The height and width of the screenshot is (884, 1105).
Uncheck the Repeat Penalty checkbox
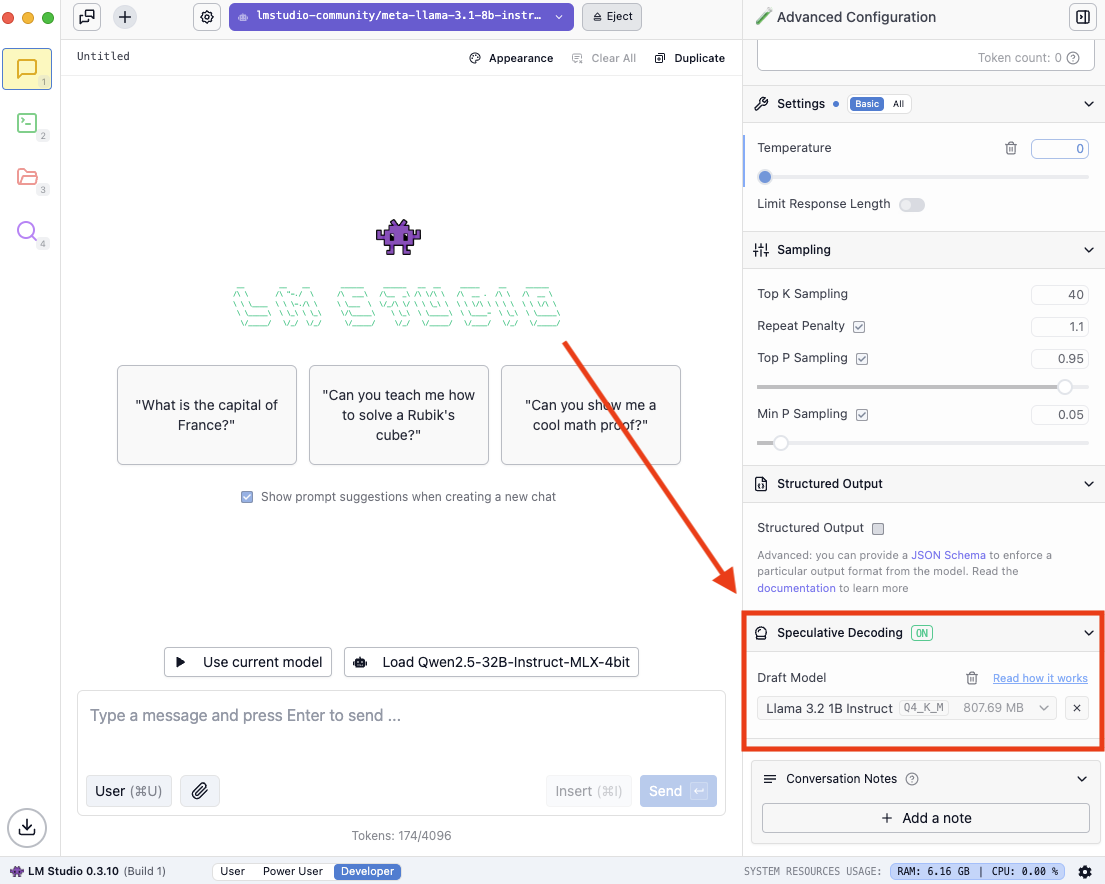coord(859,327)
